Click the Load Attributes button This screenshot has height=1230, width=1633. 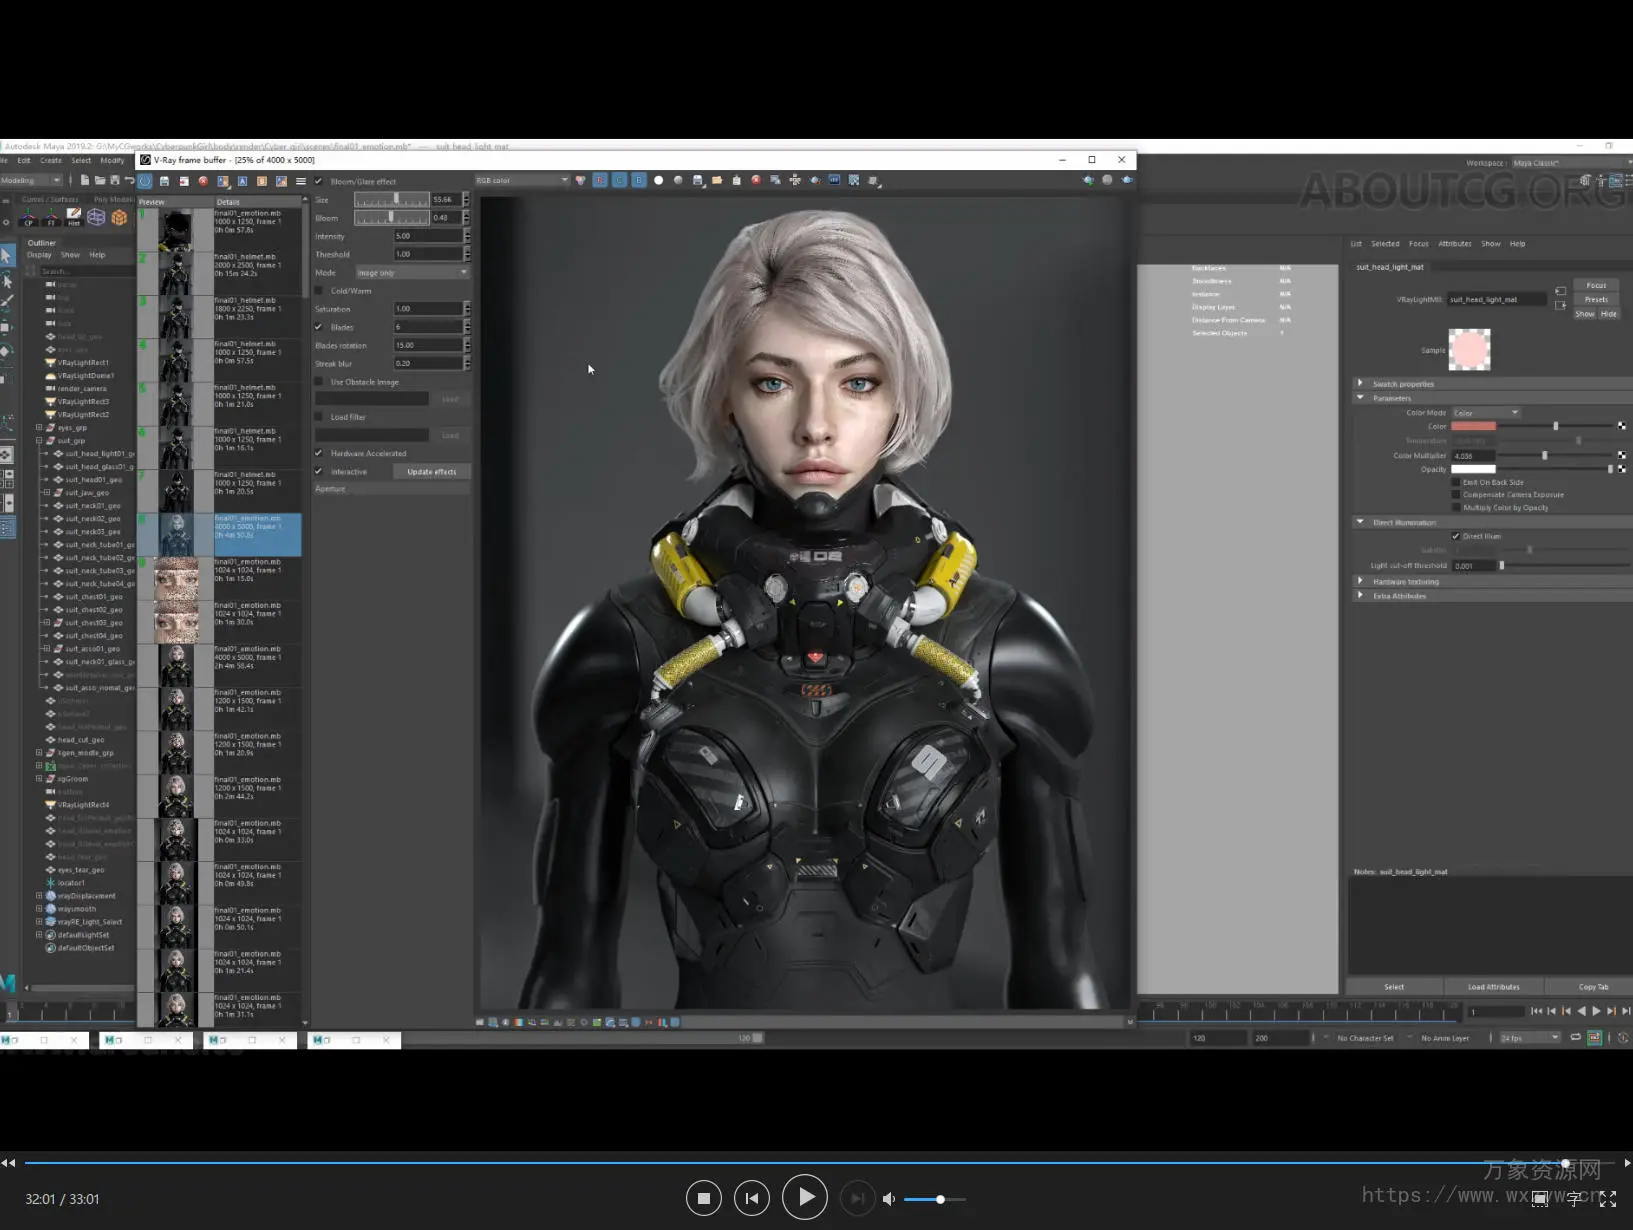[x=1493, y=987]
